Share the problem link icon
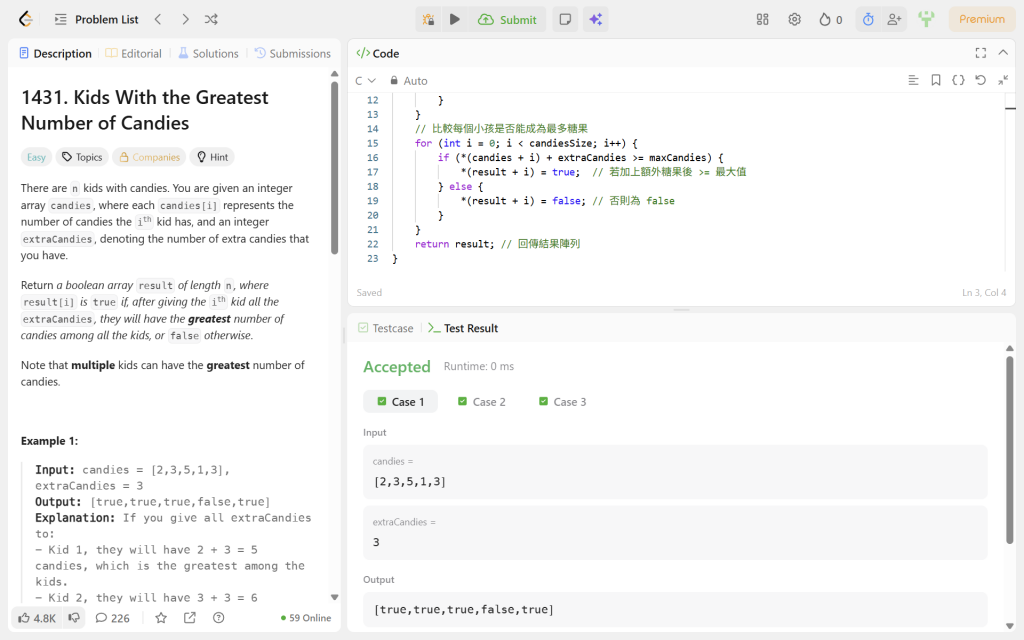Viewport: 1024px width, 640px height. coord(190,618)
